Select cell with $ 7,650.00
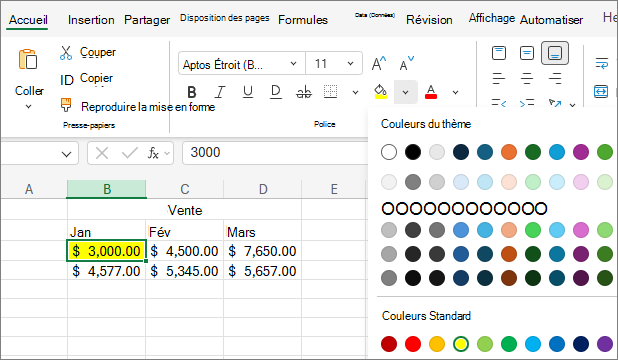The height and width of the screenshot is (360, 618). [262, 251]
